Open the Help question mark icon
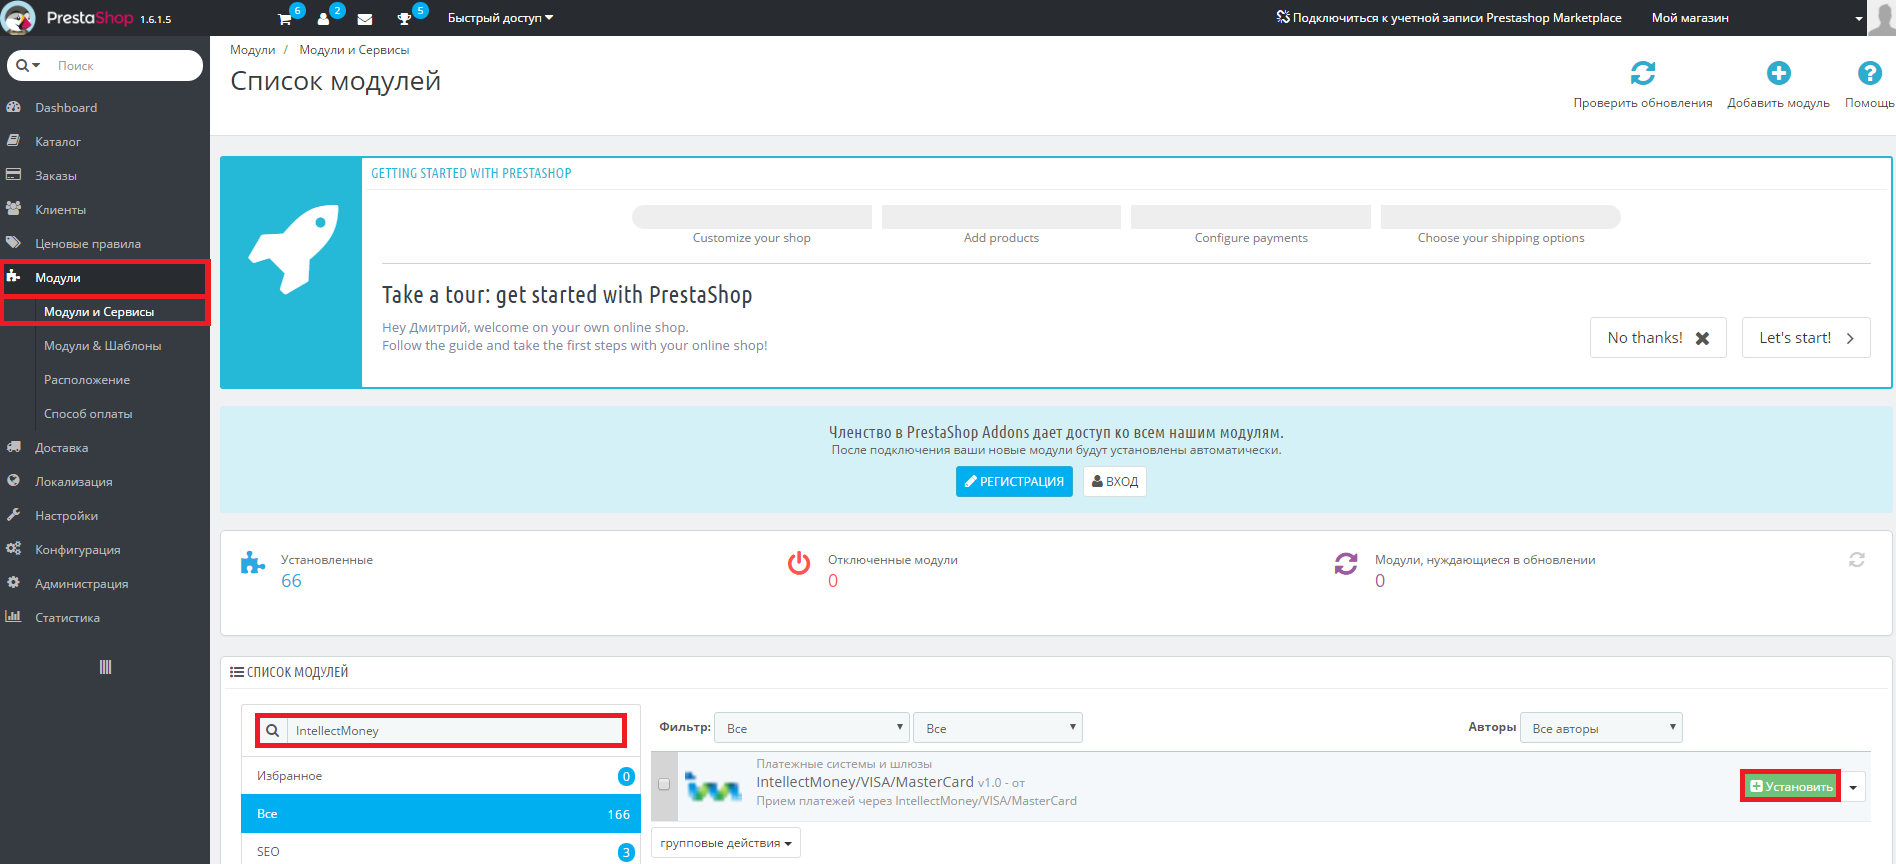 (1869, 74)
